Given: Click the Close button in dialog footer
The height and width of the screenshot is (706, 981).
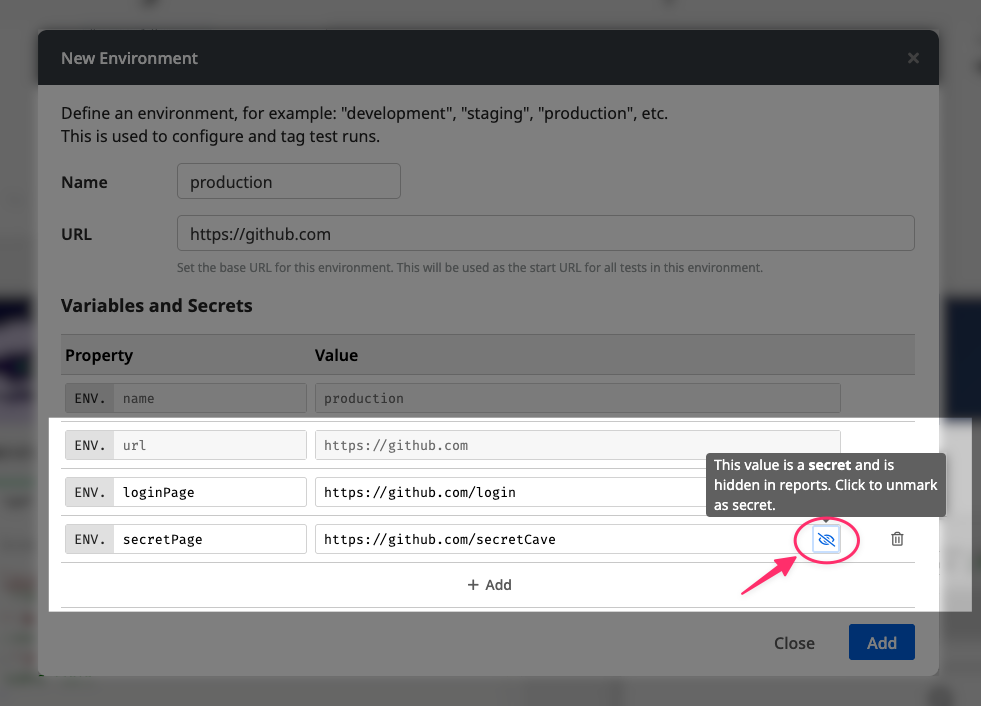Looking at the screenshot, I should 794,643.
